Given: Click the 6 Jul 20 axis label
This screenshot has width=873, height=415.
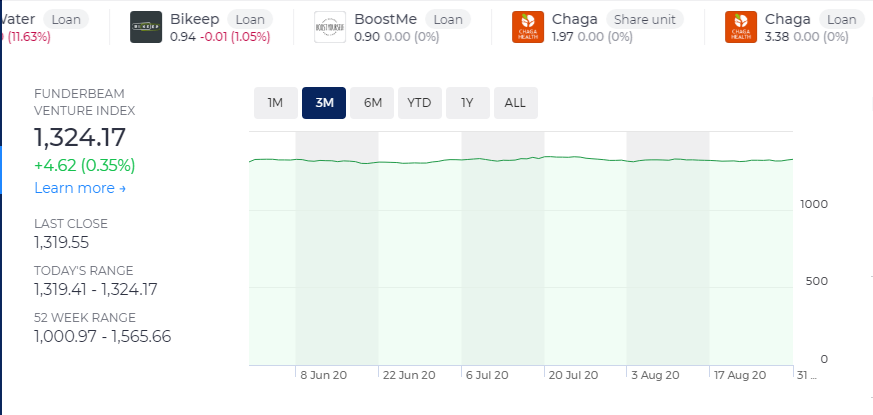Looking at the screenshot, I should click(487, 375).
